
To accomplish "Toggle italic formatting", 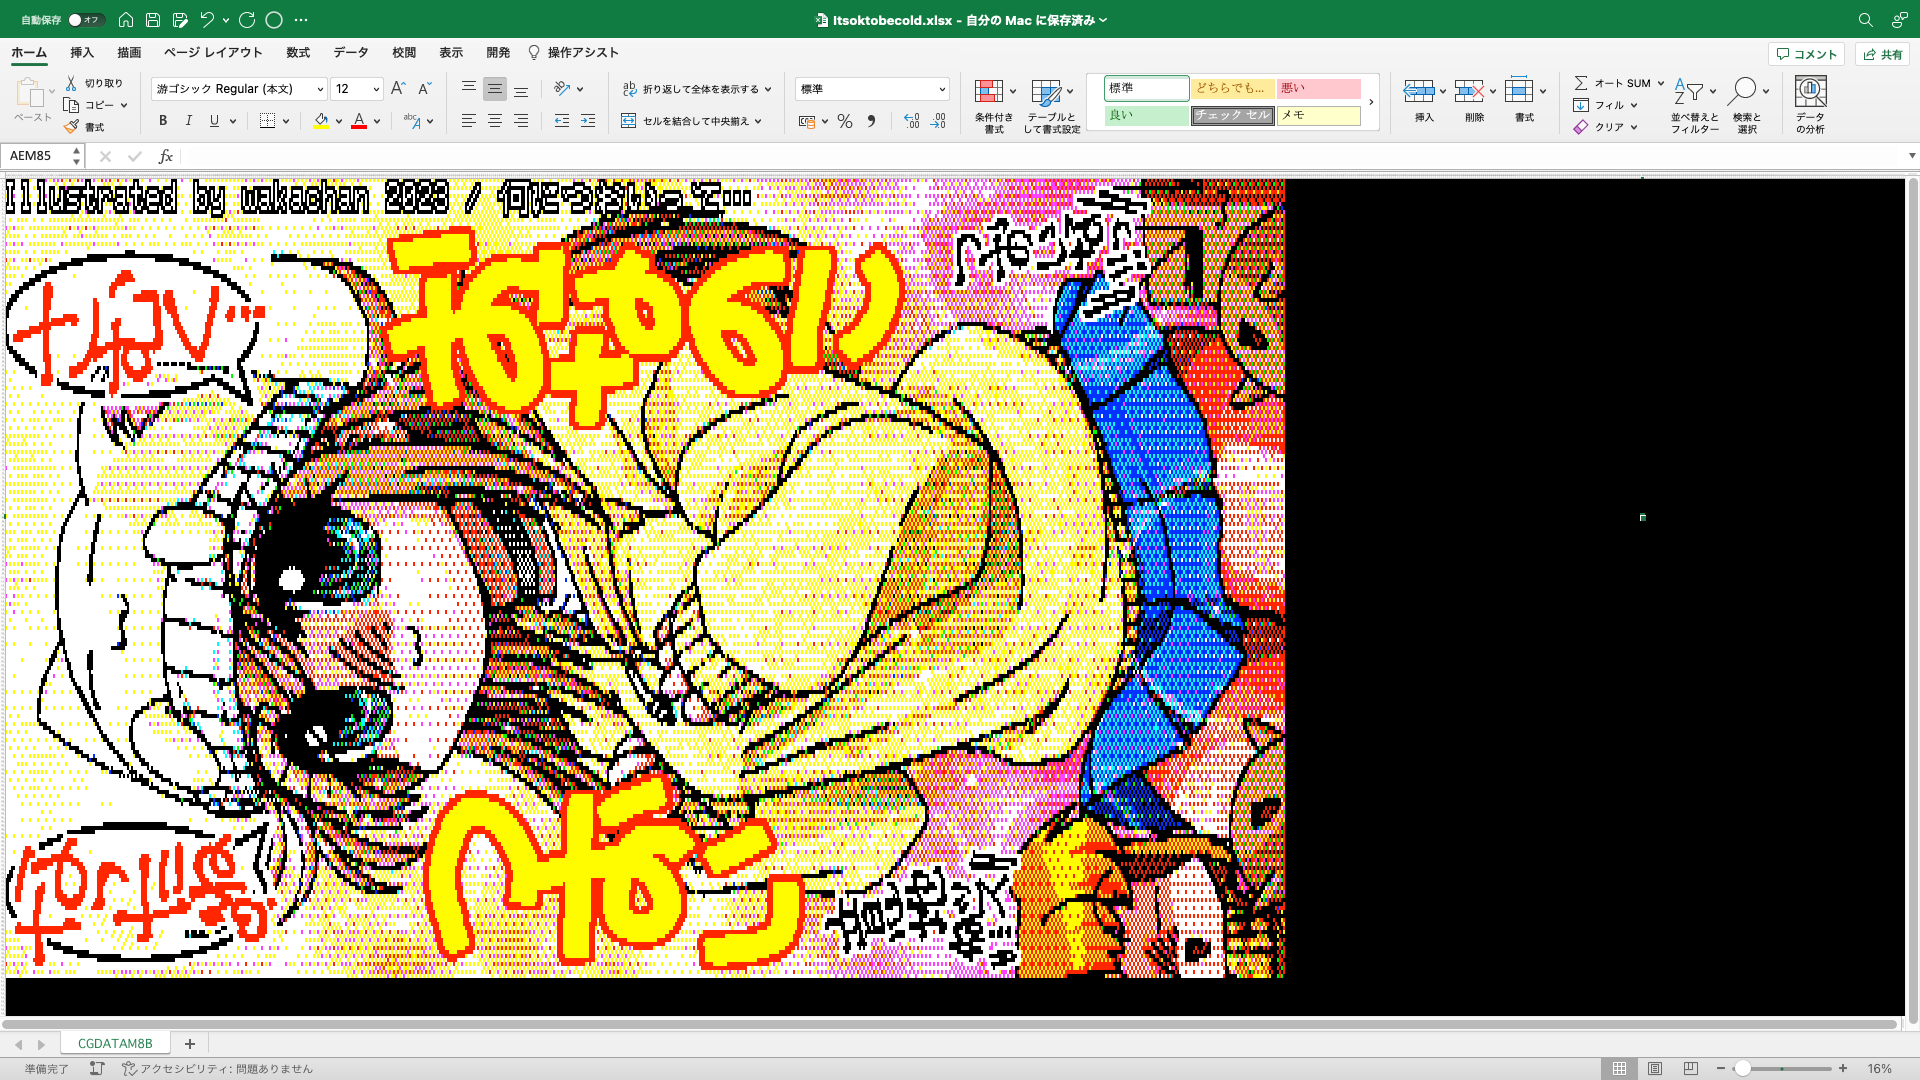I will pos(189,121).
